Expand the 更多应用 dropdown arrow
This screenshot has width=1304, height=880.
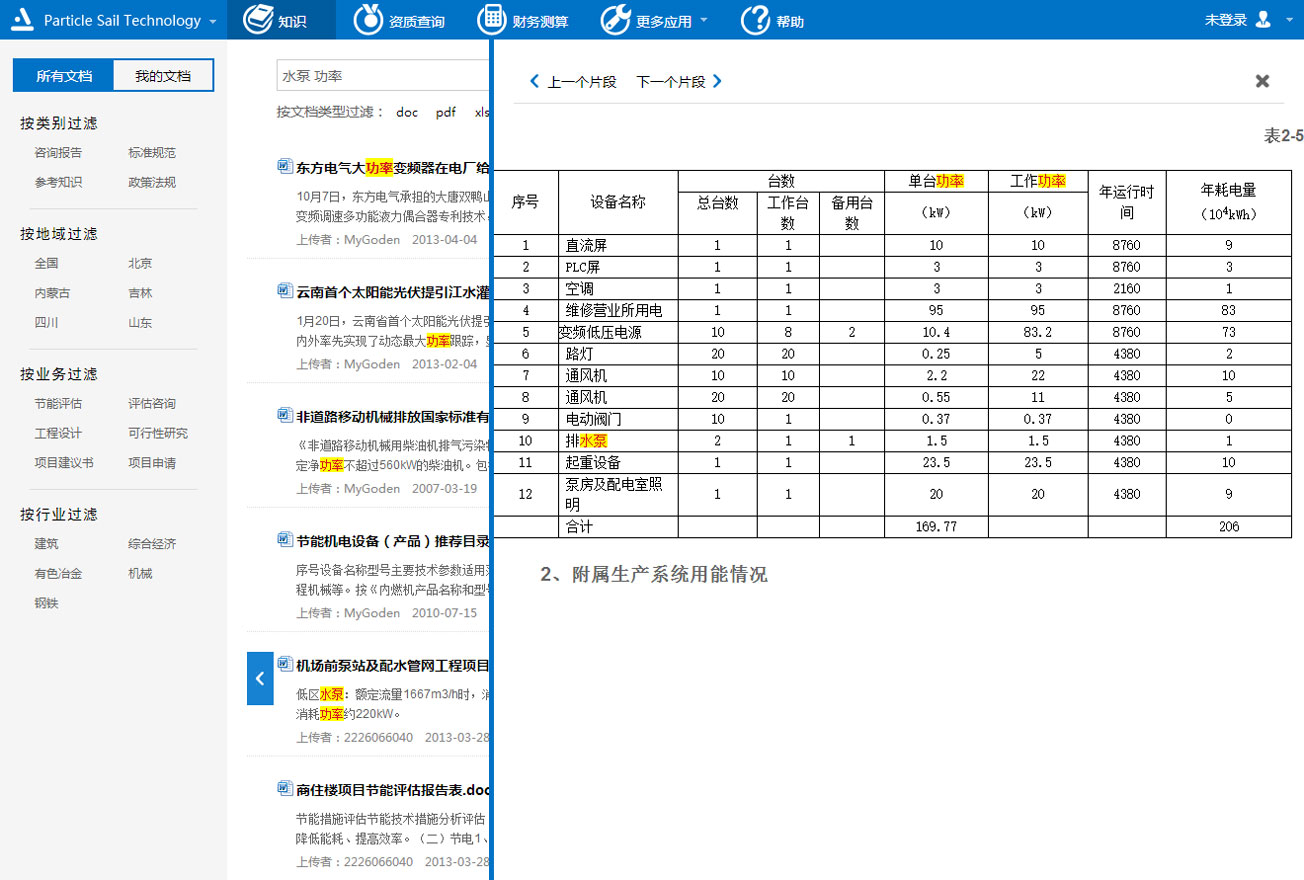point(704,21)
